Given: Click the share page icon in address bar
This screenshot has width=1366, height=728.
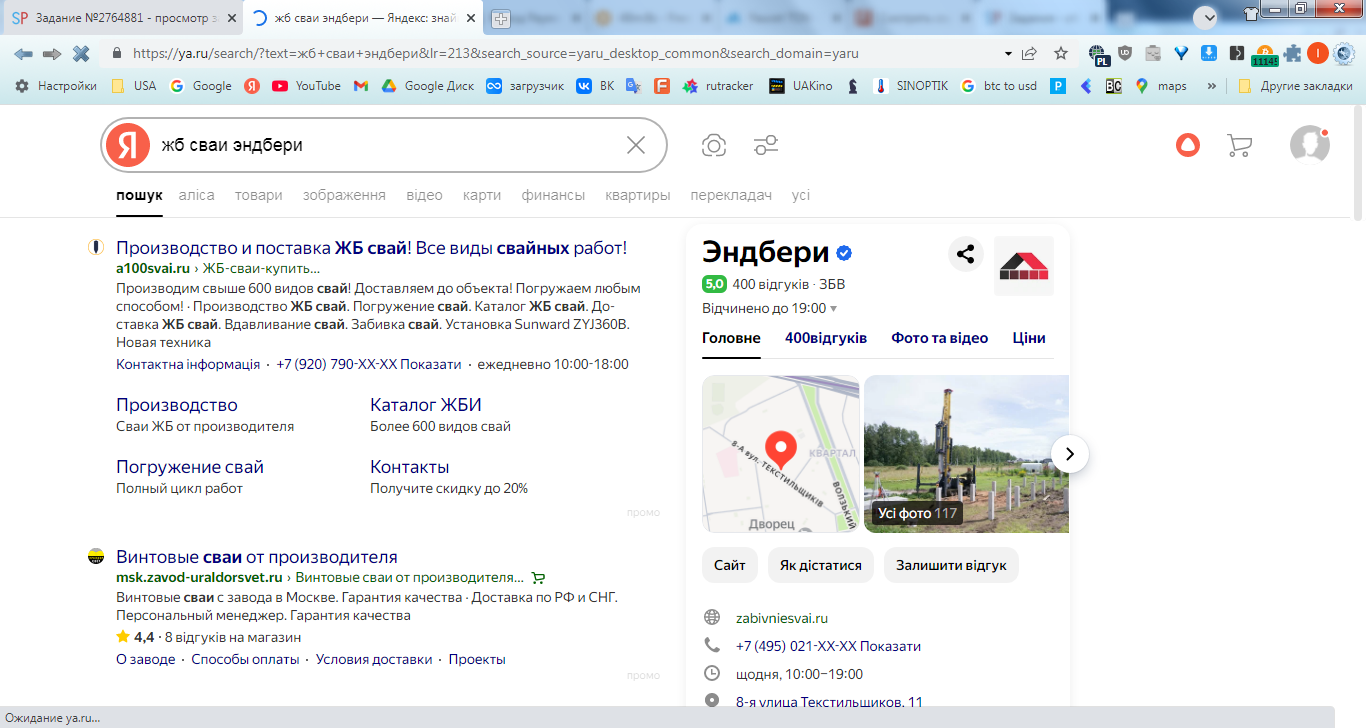Looking at the screenshot, I should (1029, 54).
